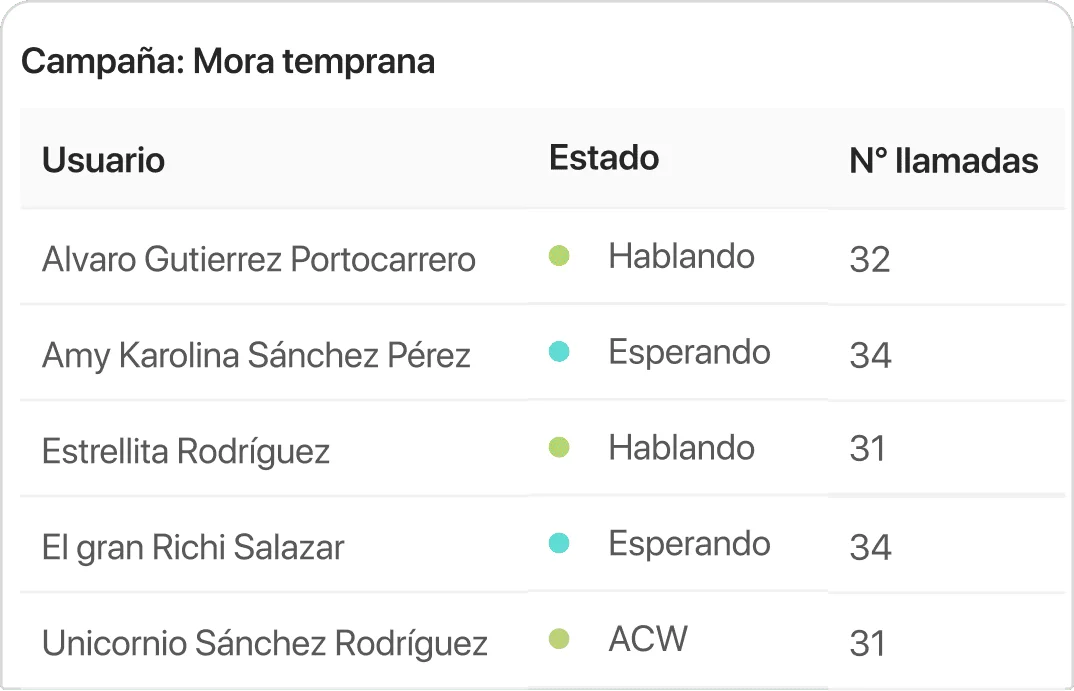1074x691 pixels.
Task: Click the Campaña: Mora temprana title
Action: click(228, 62)
